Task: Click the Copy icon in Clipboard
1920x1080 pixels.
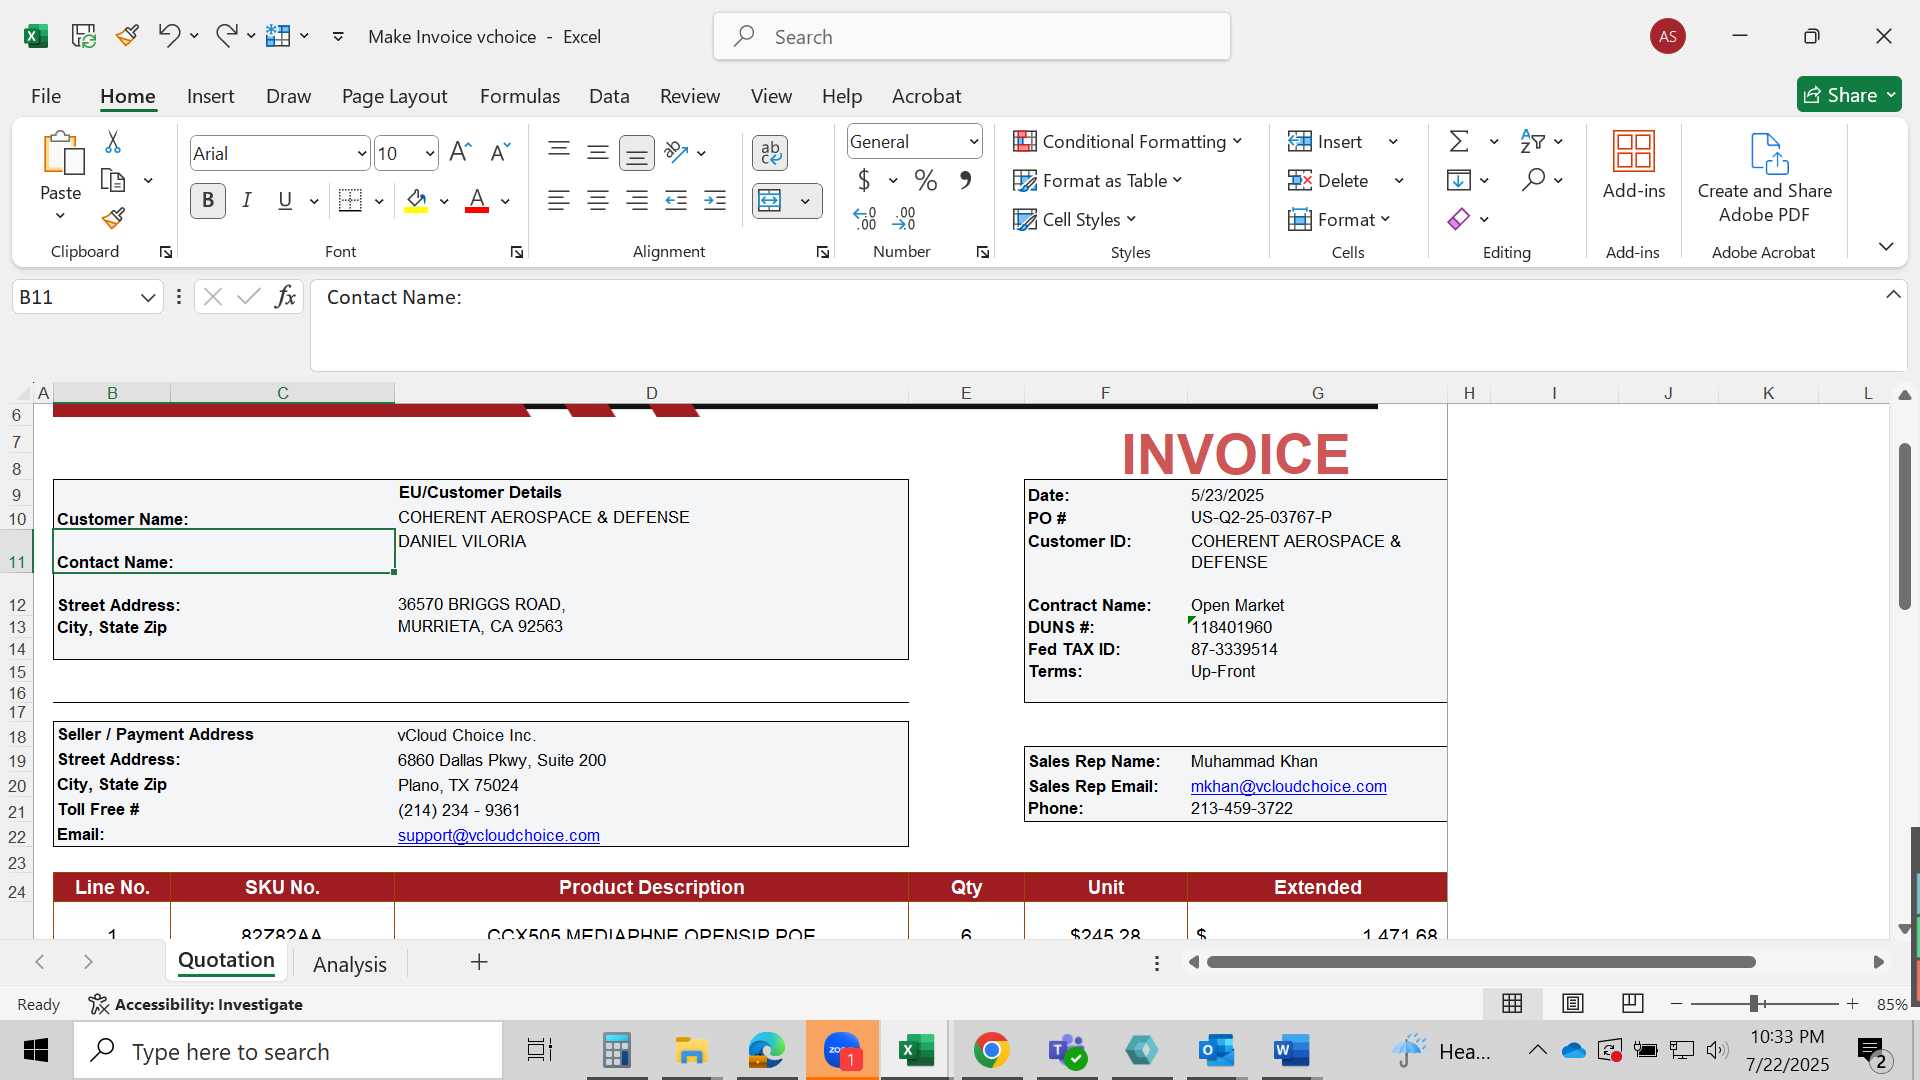Action: pos(113,181)
